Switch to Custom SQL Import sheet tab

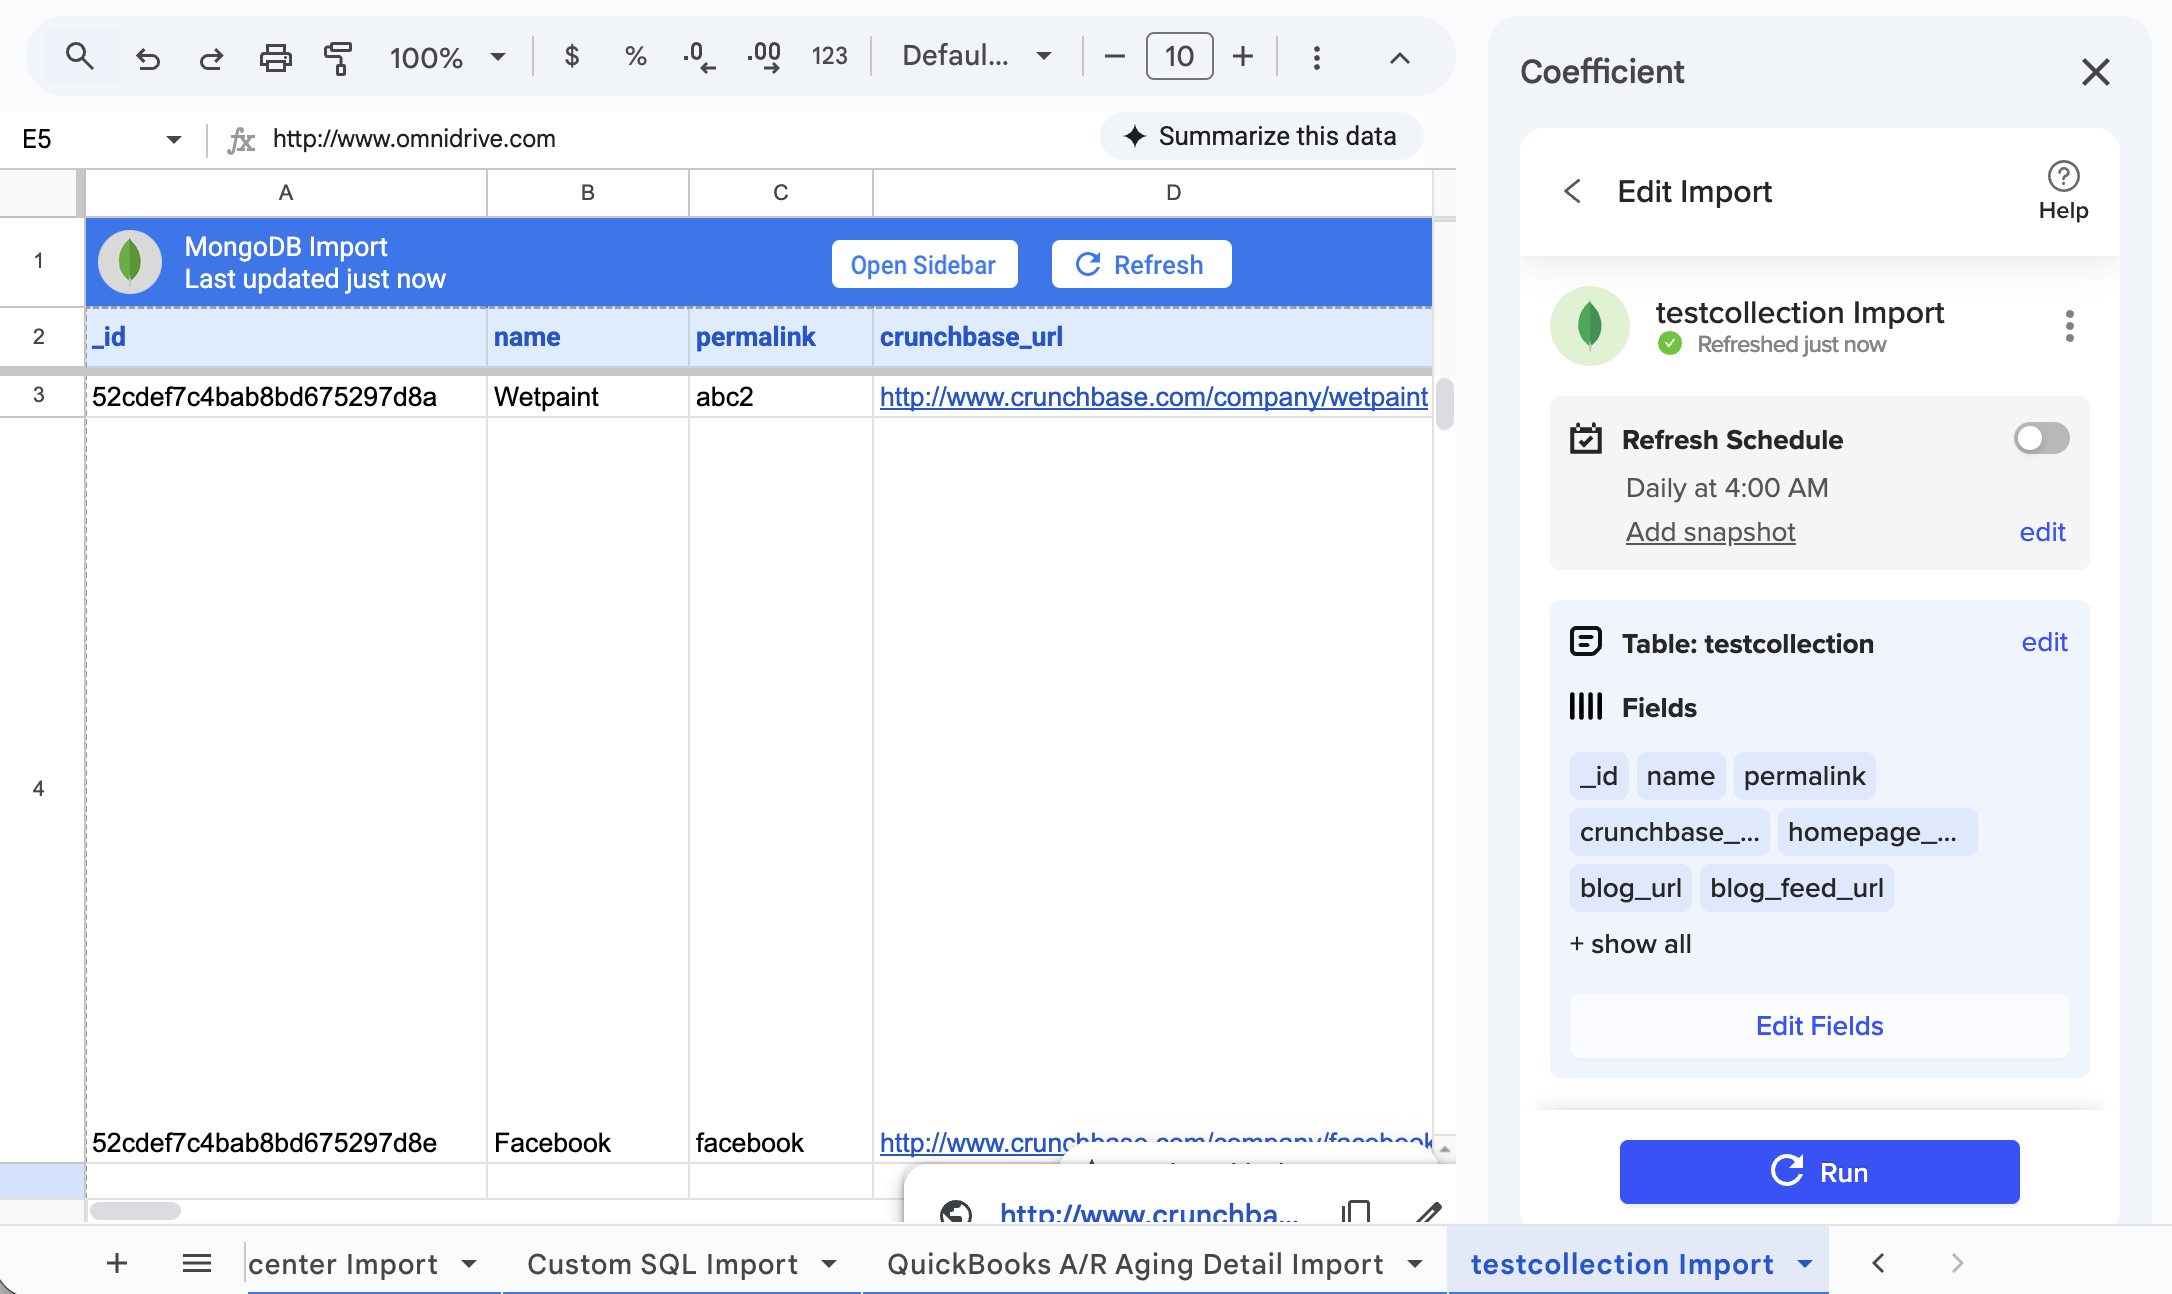[662, 1264]
